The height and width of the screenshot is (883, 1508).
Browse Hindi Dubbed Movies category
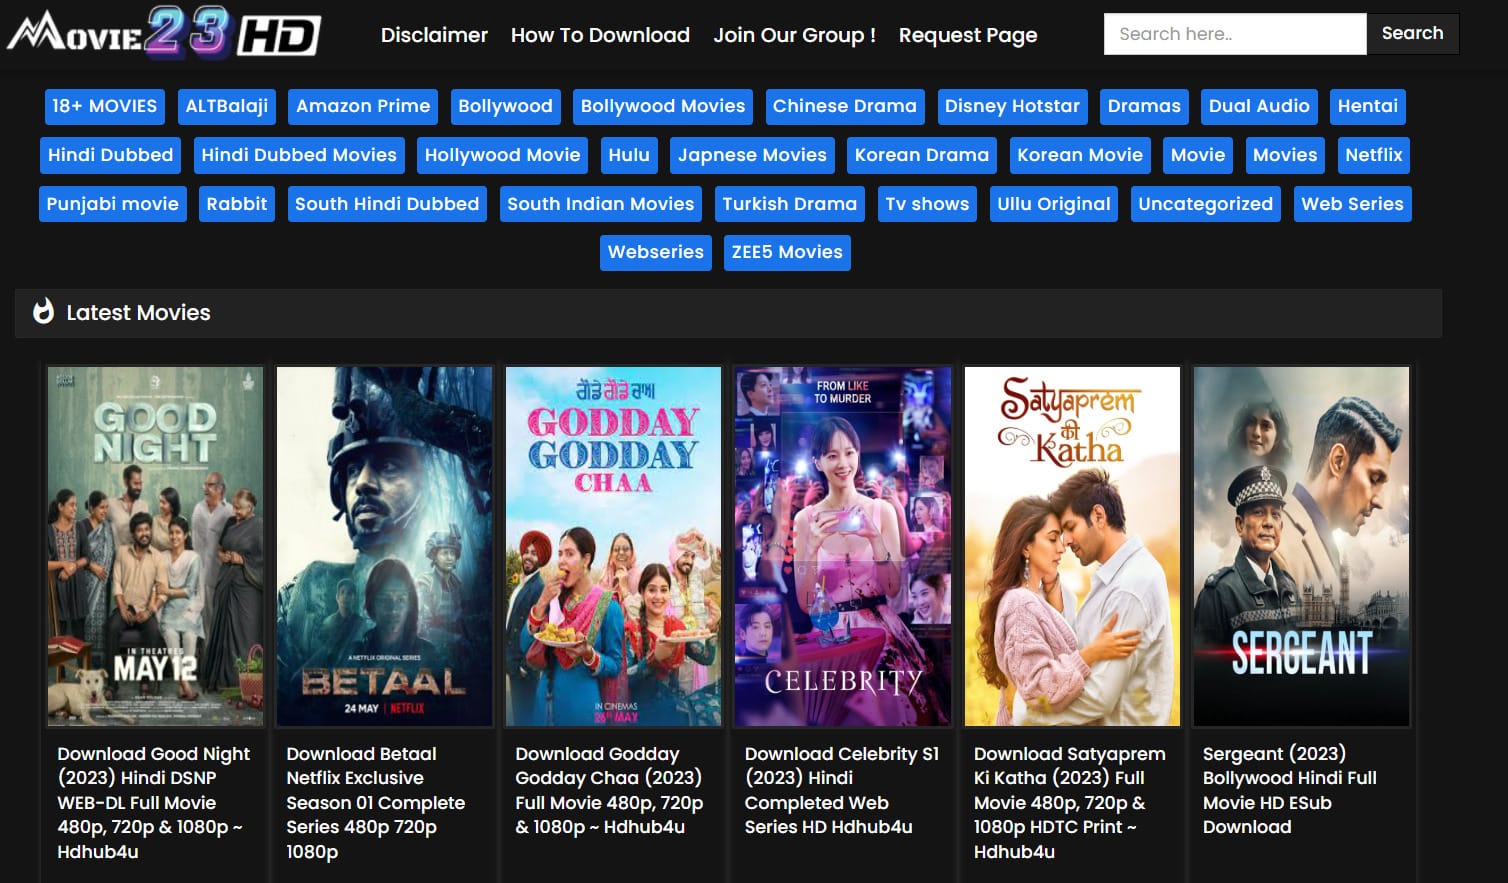click(299, 155)
